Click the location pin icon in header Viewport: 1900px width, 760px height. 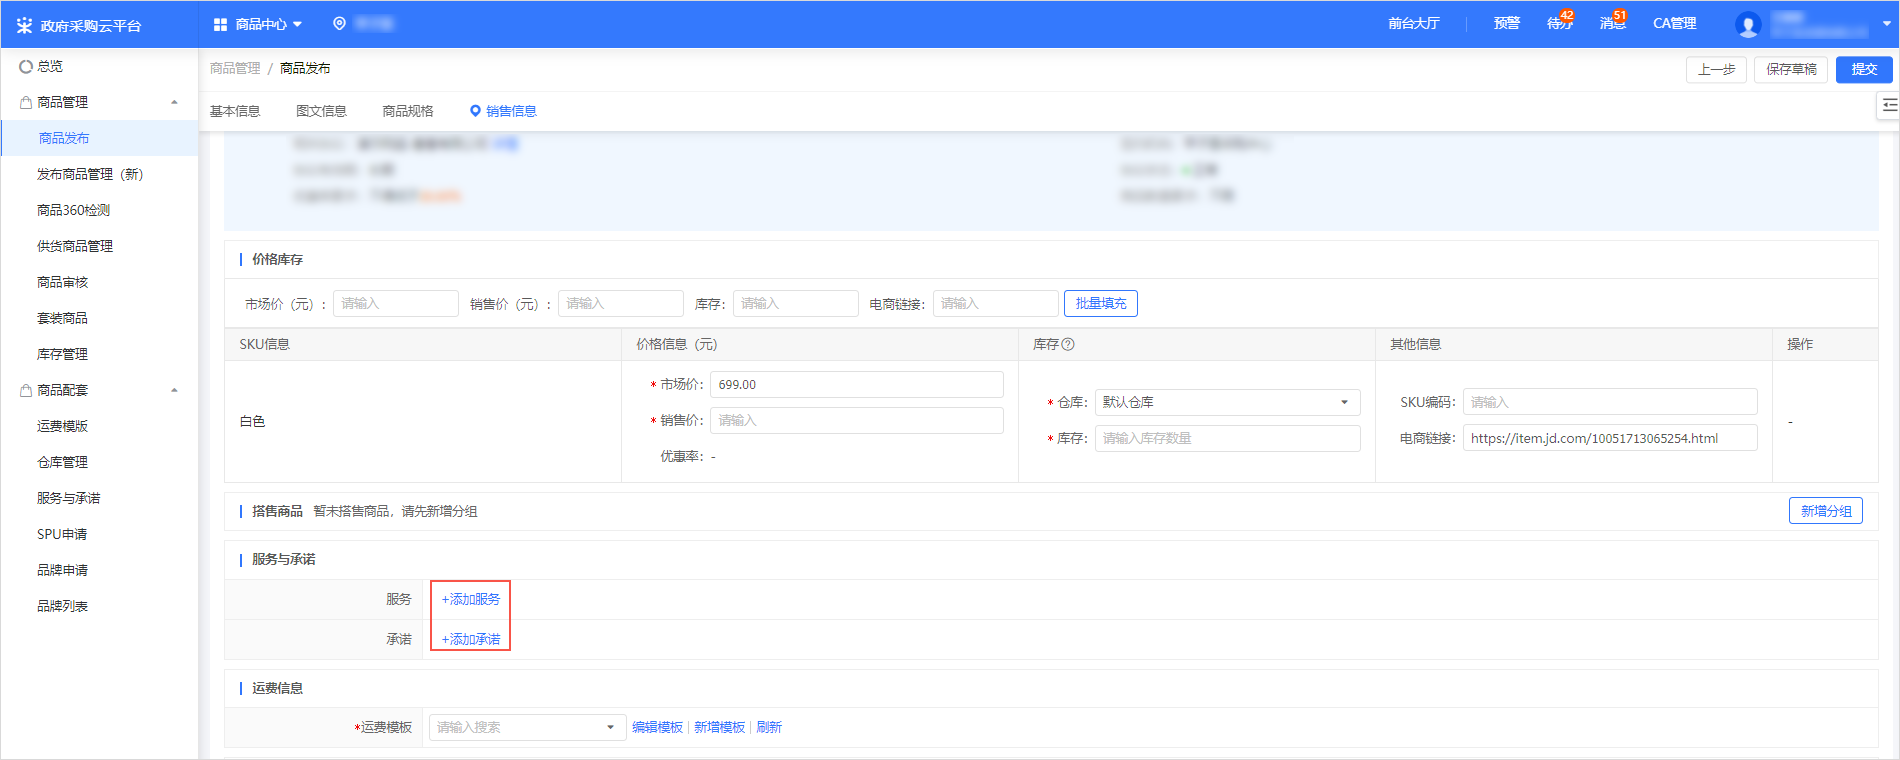pos(340,23)
